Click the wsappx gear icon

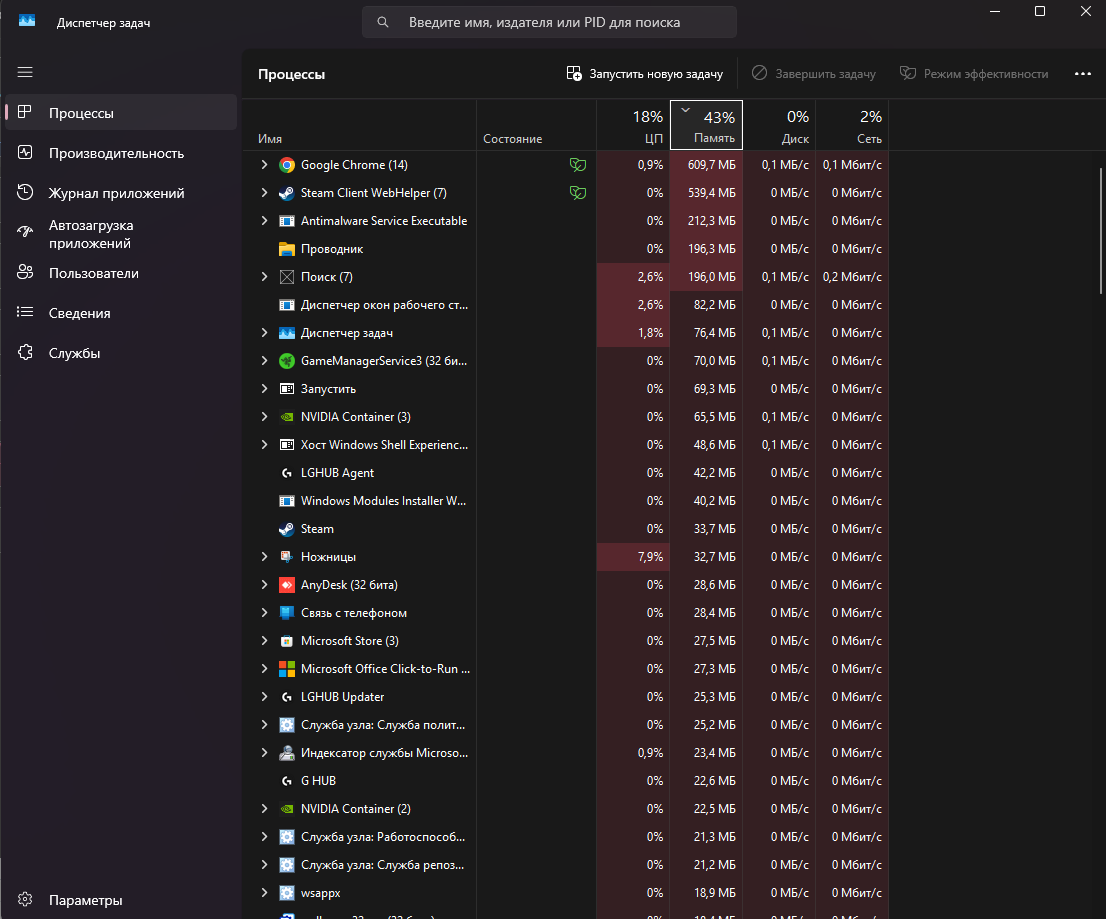click(286, 893)
